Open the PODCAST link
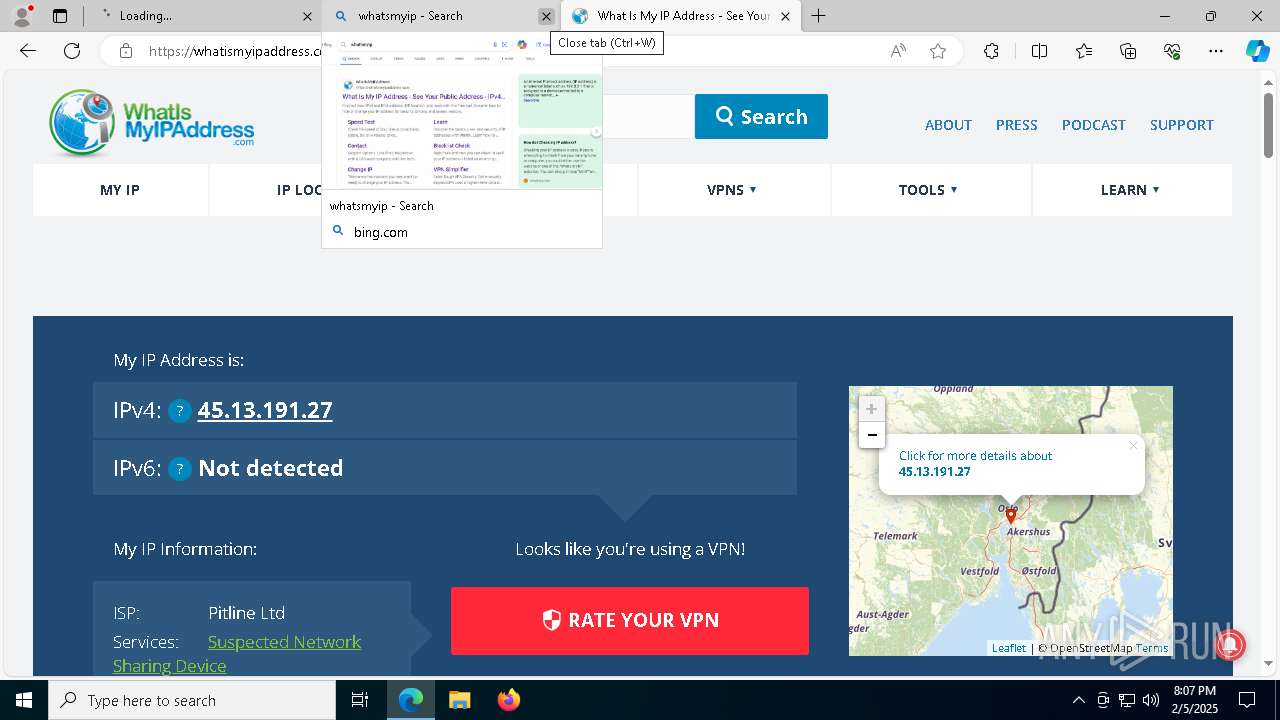The height and width of the screenshot is (720, 1280). 1094,125
